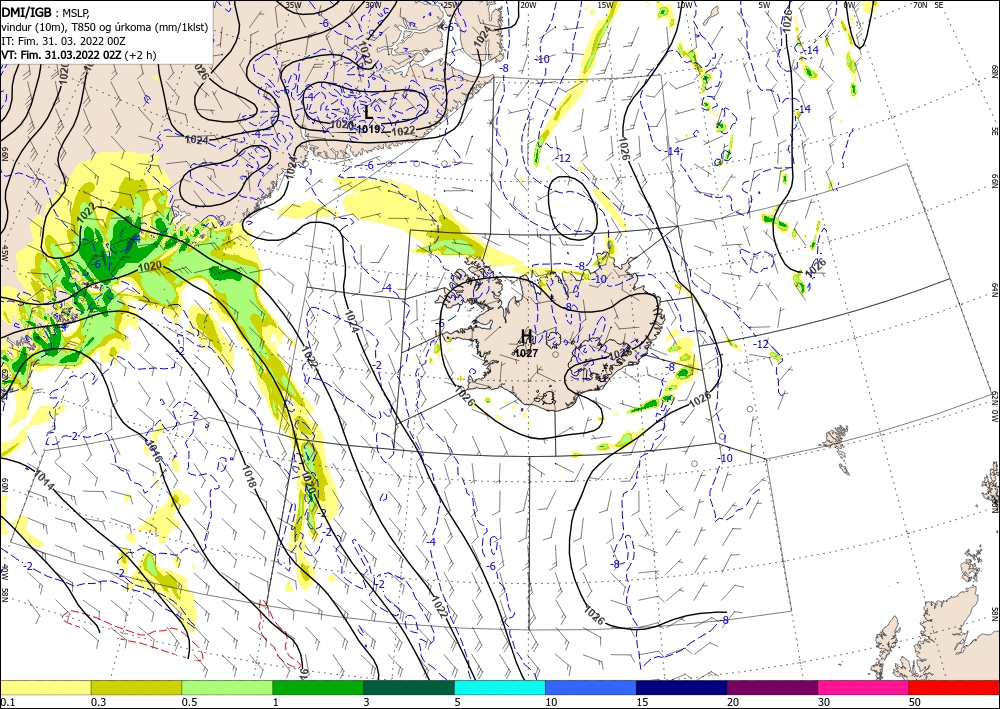Click the 'L' low-pressure marker over Greenland

[369, 112]
